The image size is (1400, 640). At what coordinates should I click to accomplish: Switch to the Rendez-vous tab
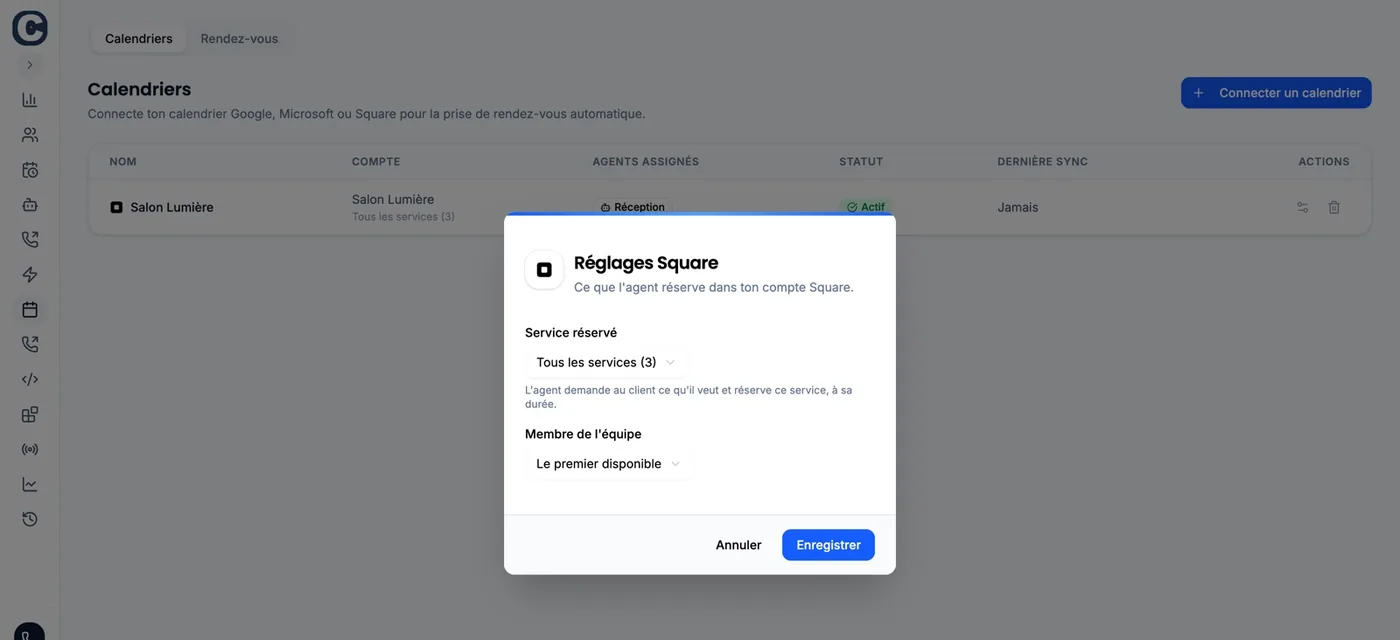tap(239, 39)
